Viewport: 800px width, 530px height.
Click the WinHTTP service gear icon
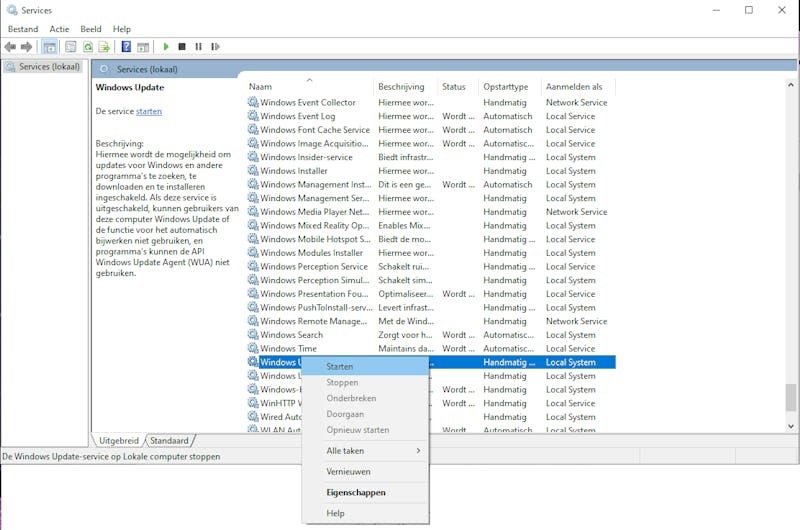(253, 403)
